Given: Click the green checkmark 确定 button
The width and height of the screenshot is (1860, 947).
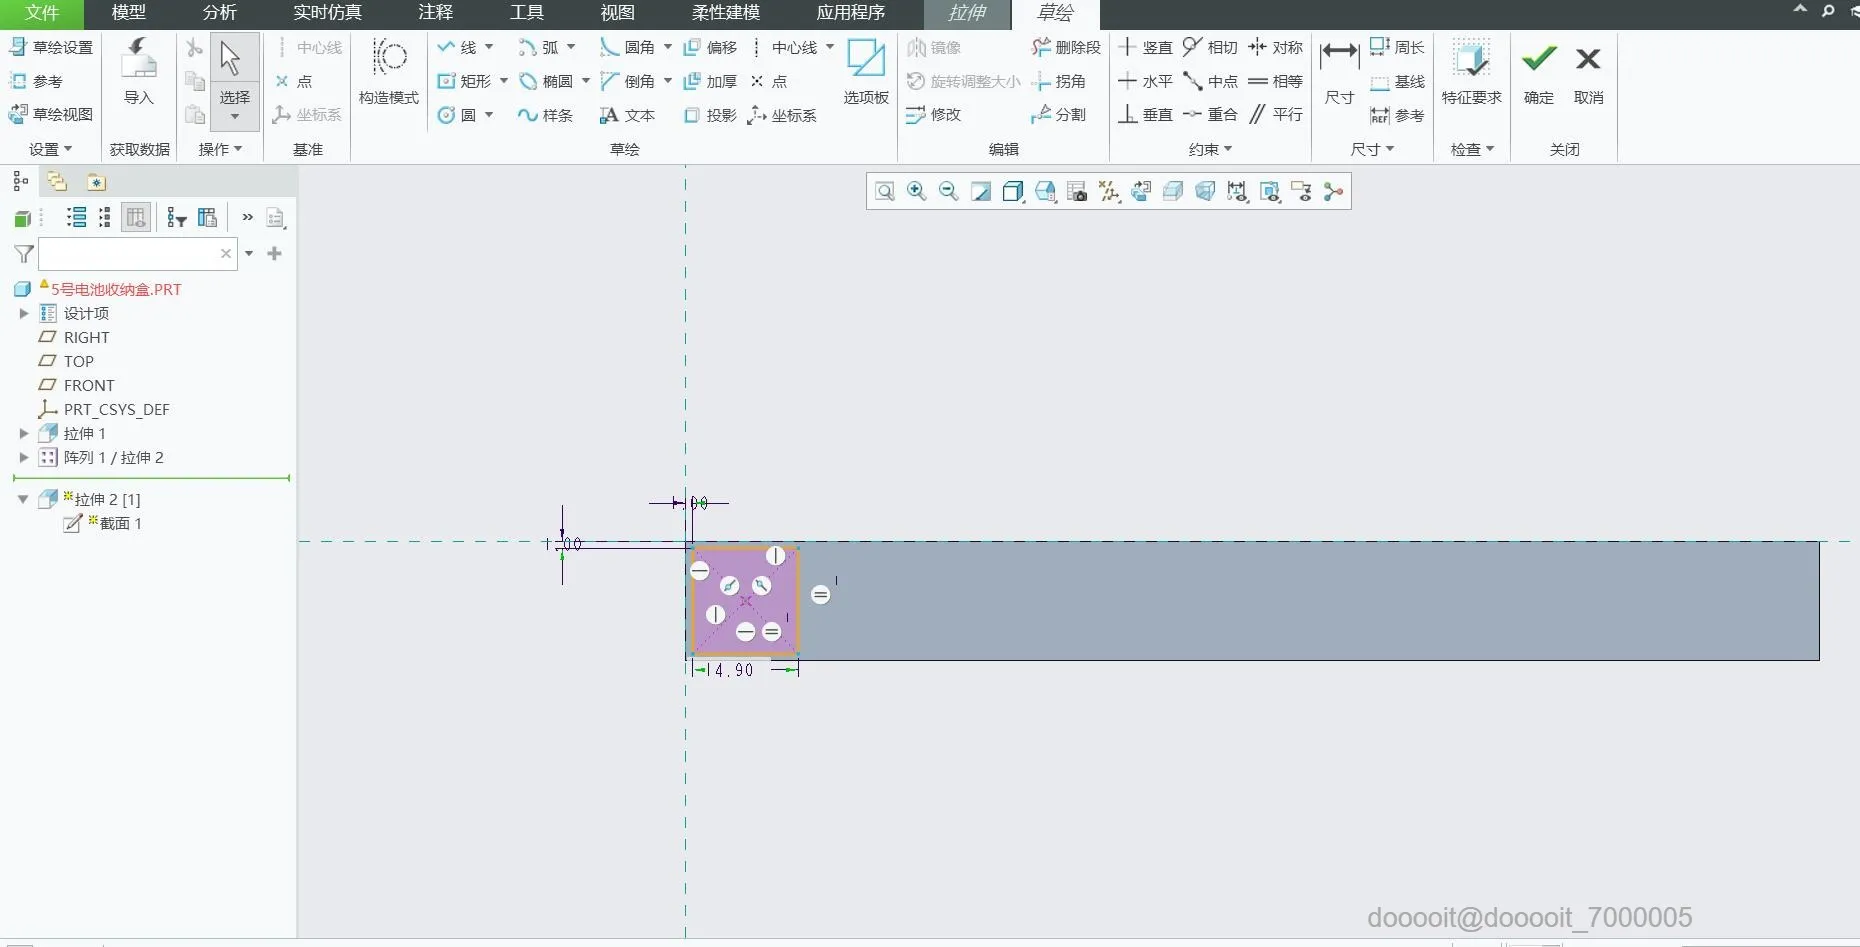Looking at the screenshot, I should coord(1538,72).
